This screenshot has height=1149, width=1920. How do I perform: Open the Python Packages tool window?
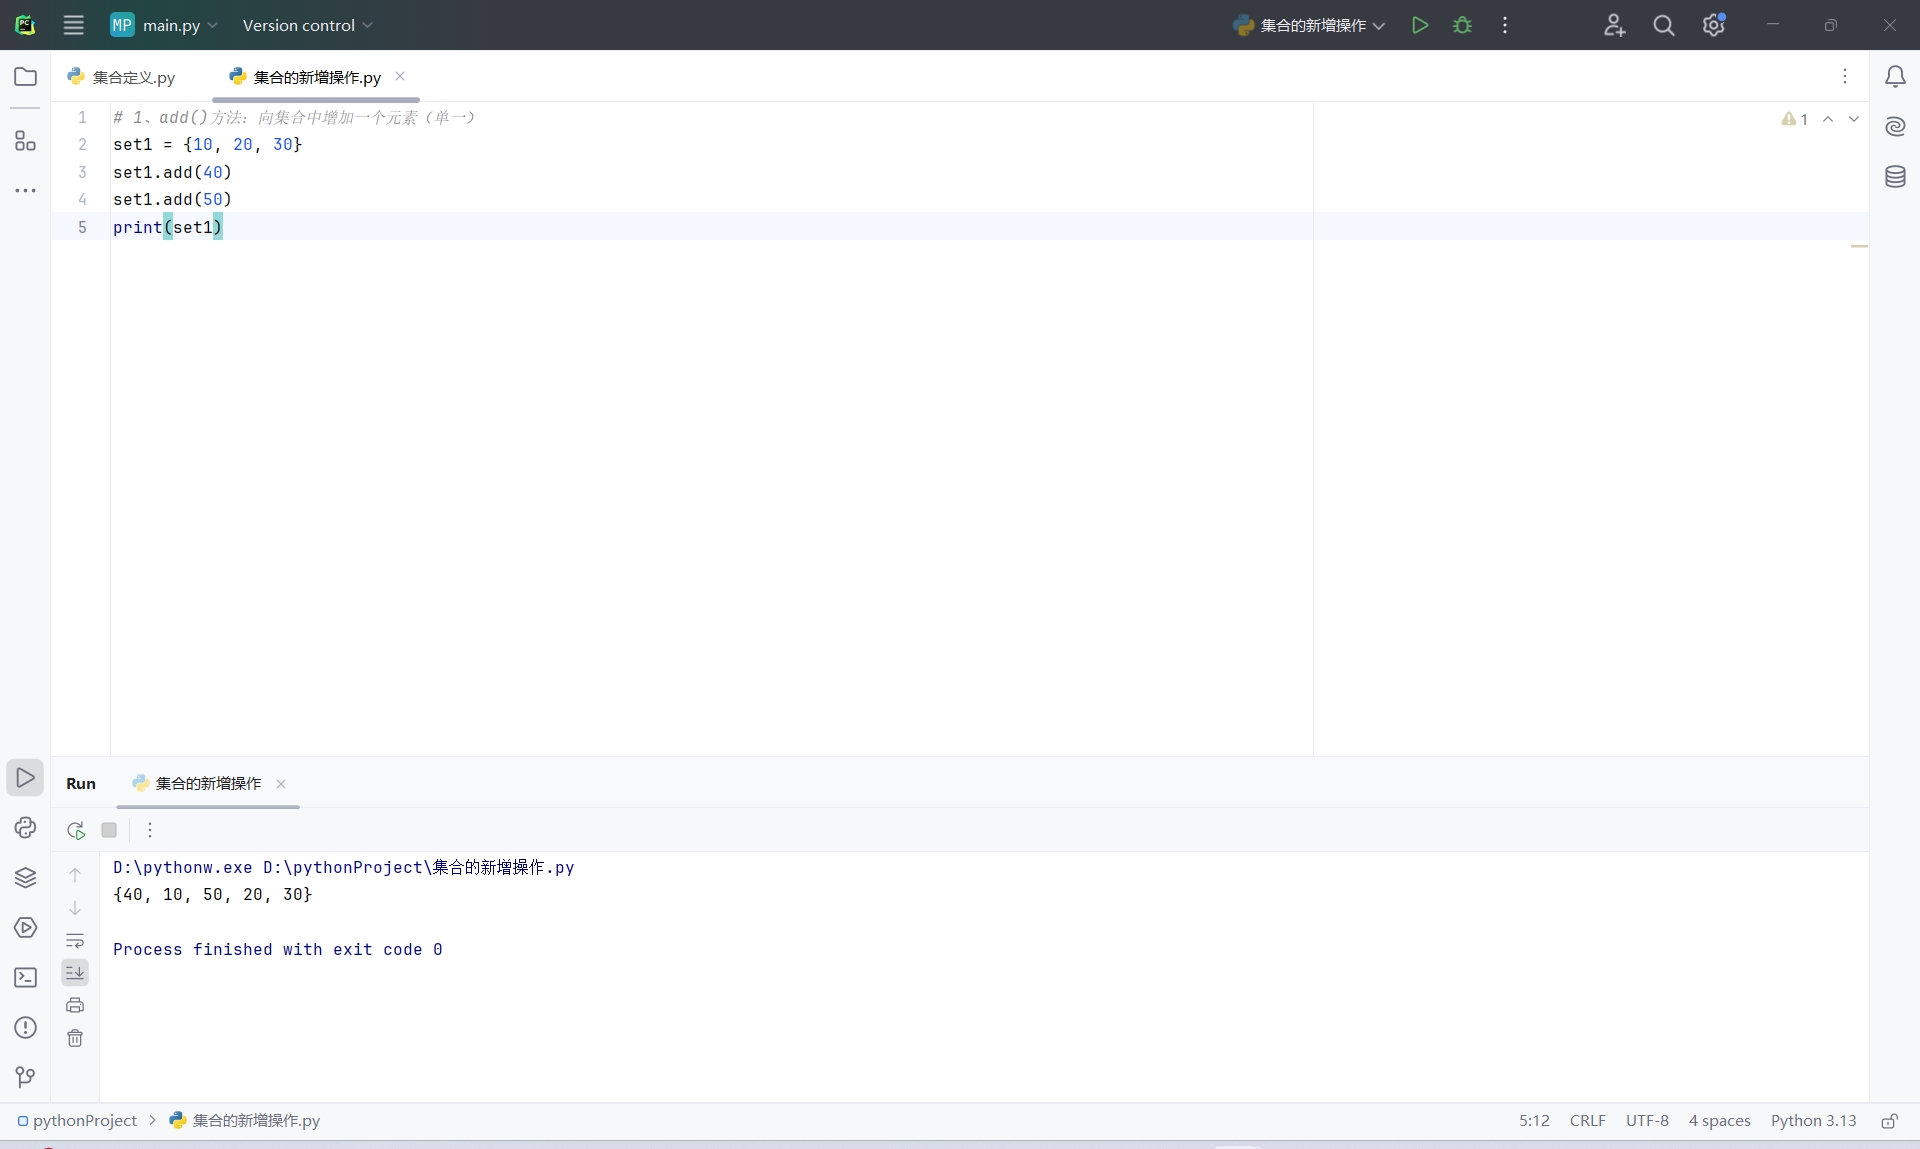(25, 877)
